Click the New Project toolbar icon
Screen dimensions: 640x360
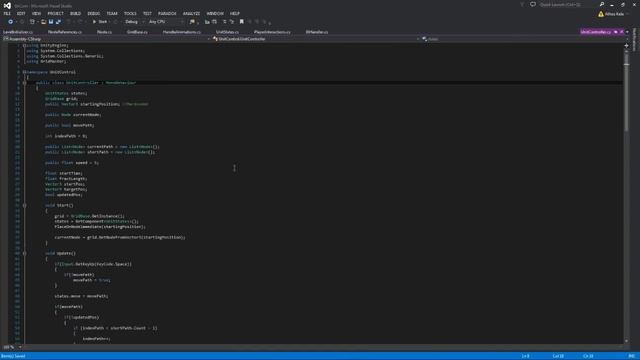coord(32,22)
